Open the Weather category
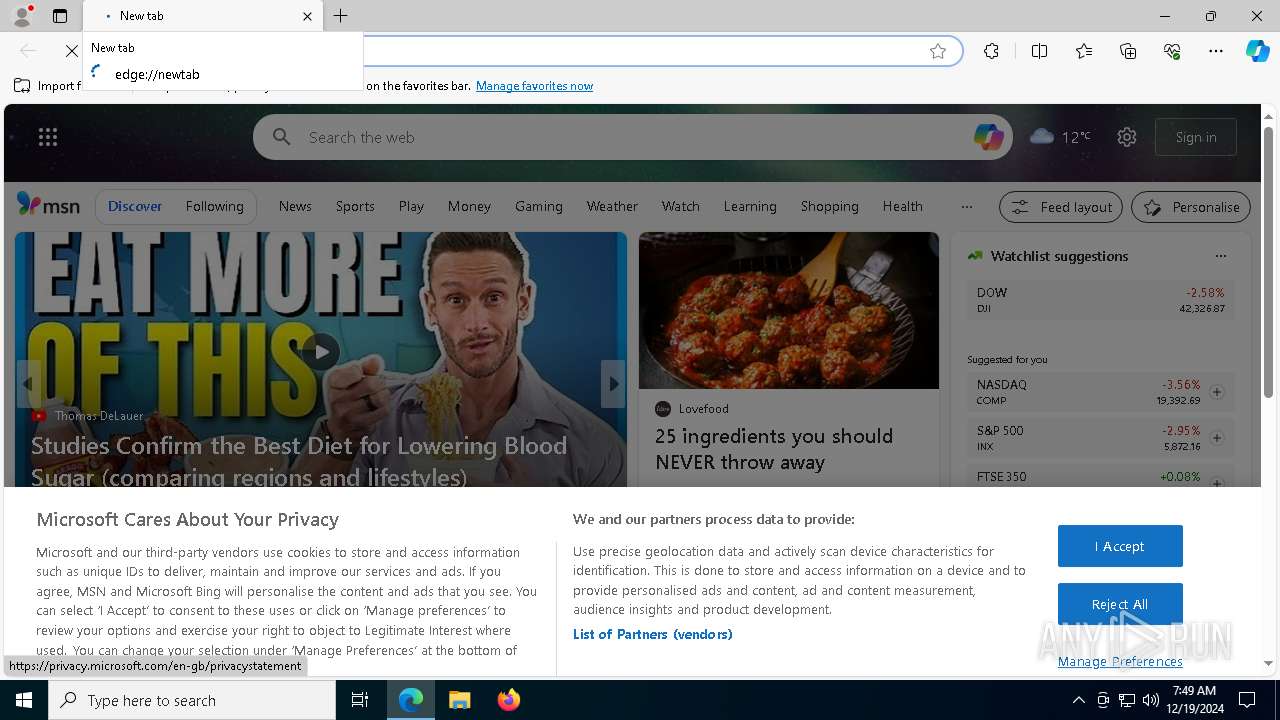The image size is (1280, 720). pyautogui.click(x=612, y=206)
